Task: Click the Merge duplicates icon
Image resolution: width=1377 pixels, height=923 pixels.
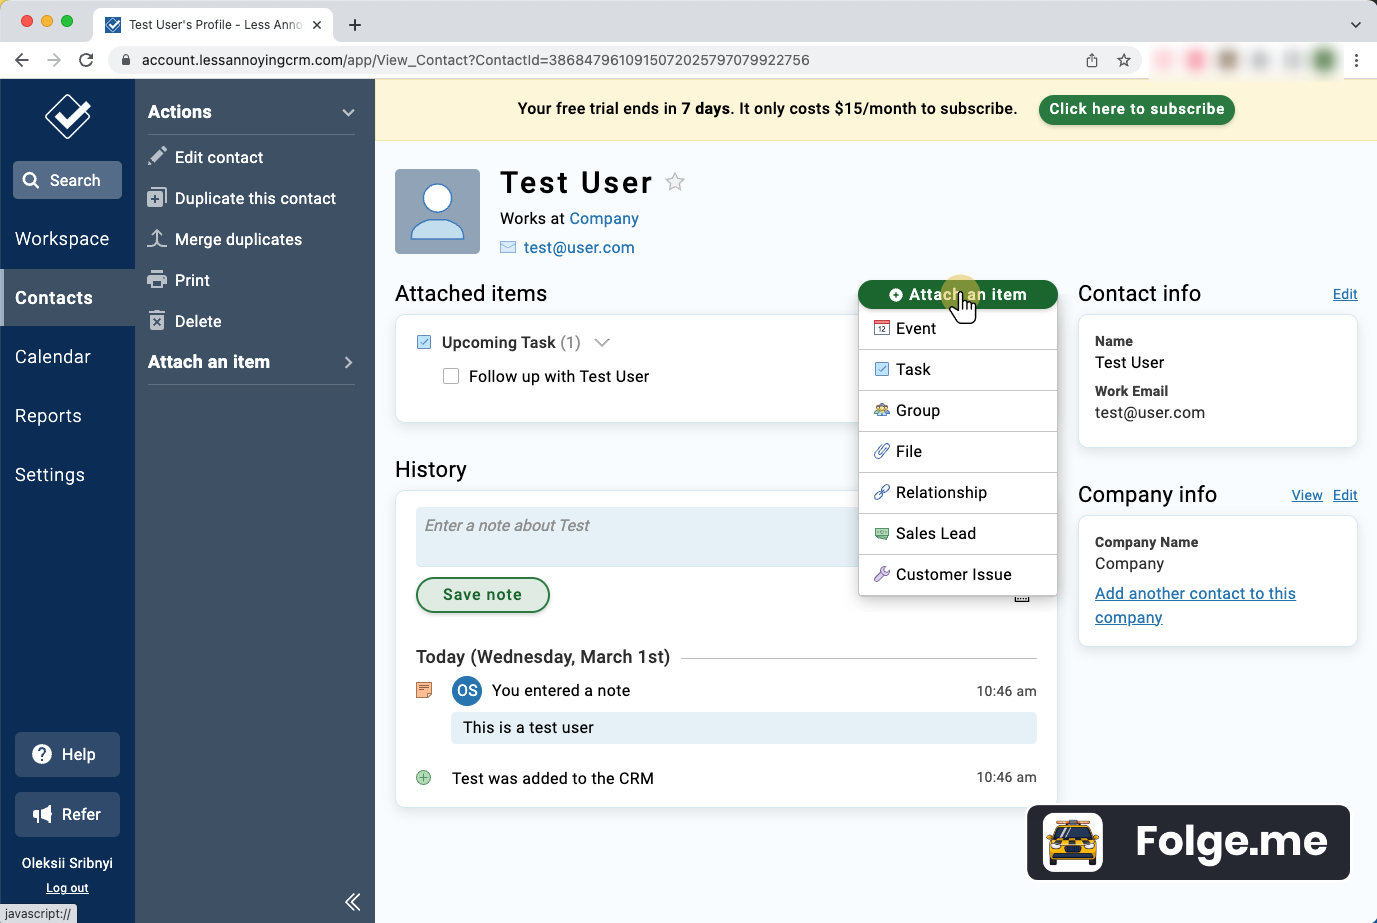Action: 157,239
